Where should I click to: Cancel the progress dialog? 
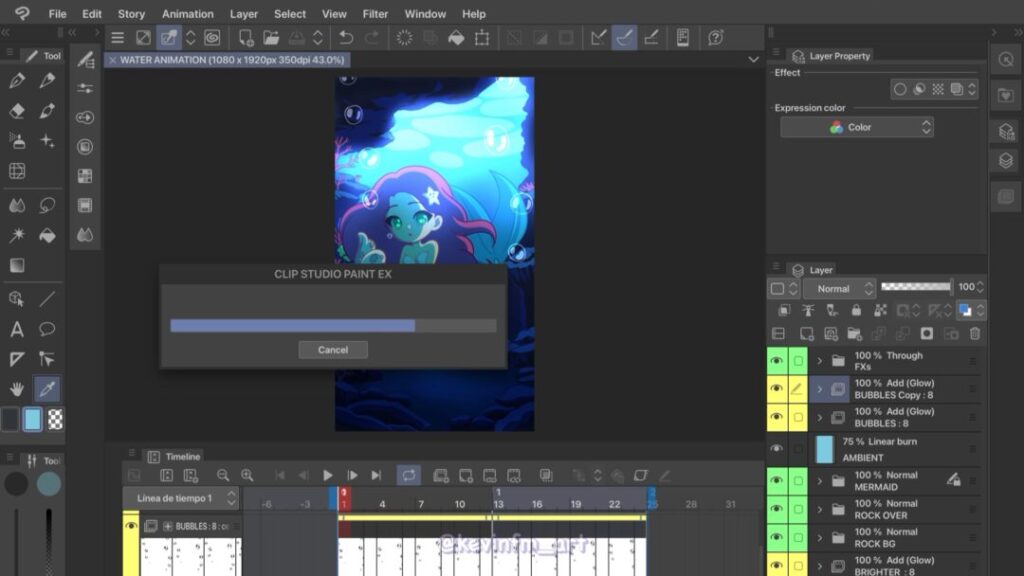(x=332, y=350)
